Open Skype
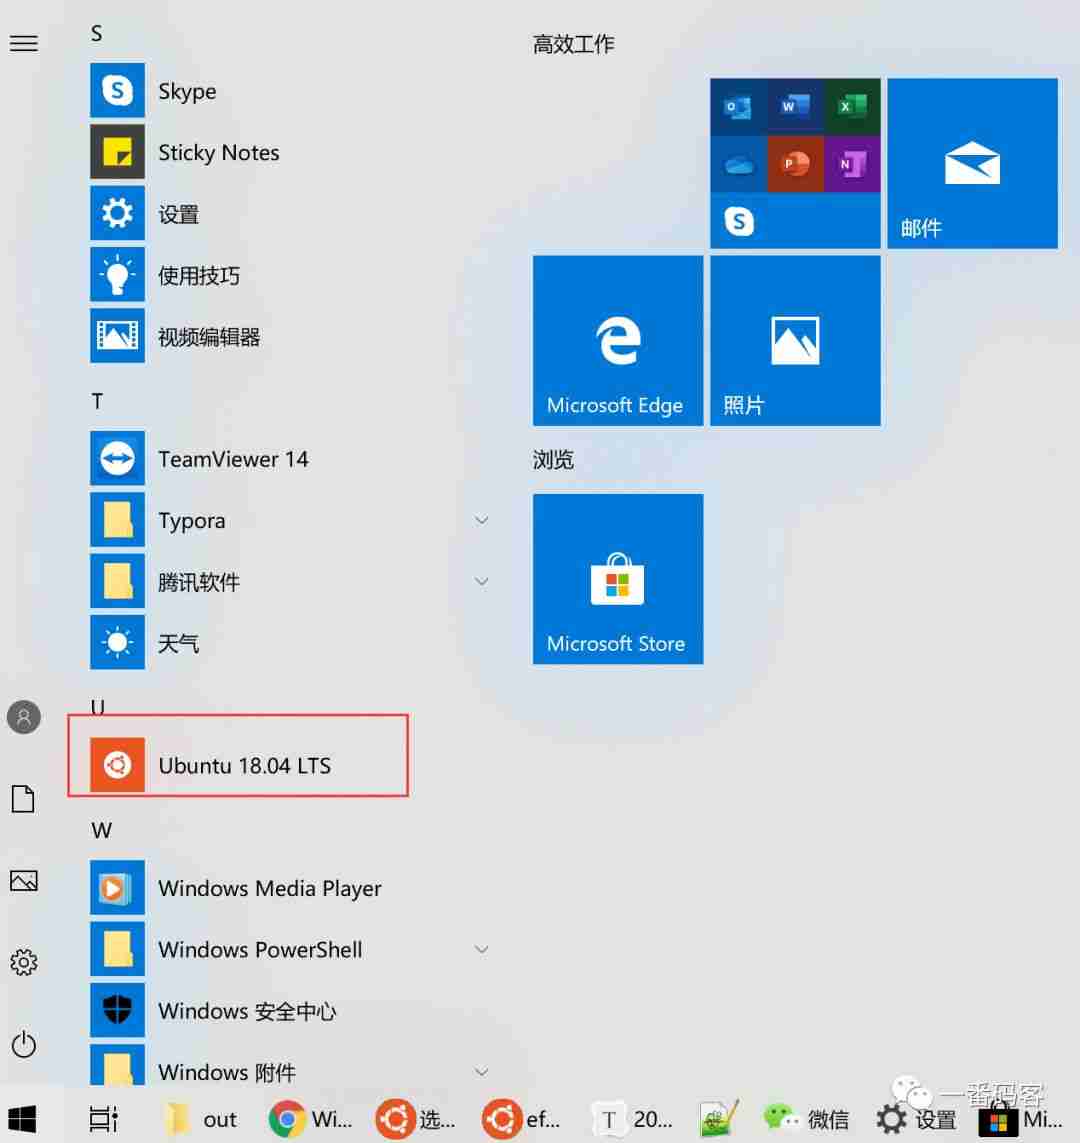Screen dimensions: 1080x1143 tap(187, 91)
